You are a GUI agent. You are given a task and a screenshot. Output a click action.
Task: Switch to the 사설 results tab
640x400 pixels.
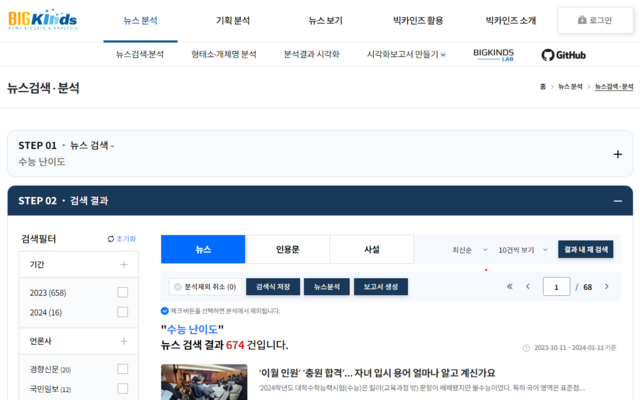point(371,249)
